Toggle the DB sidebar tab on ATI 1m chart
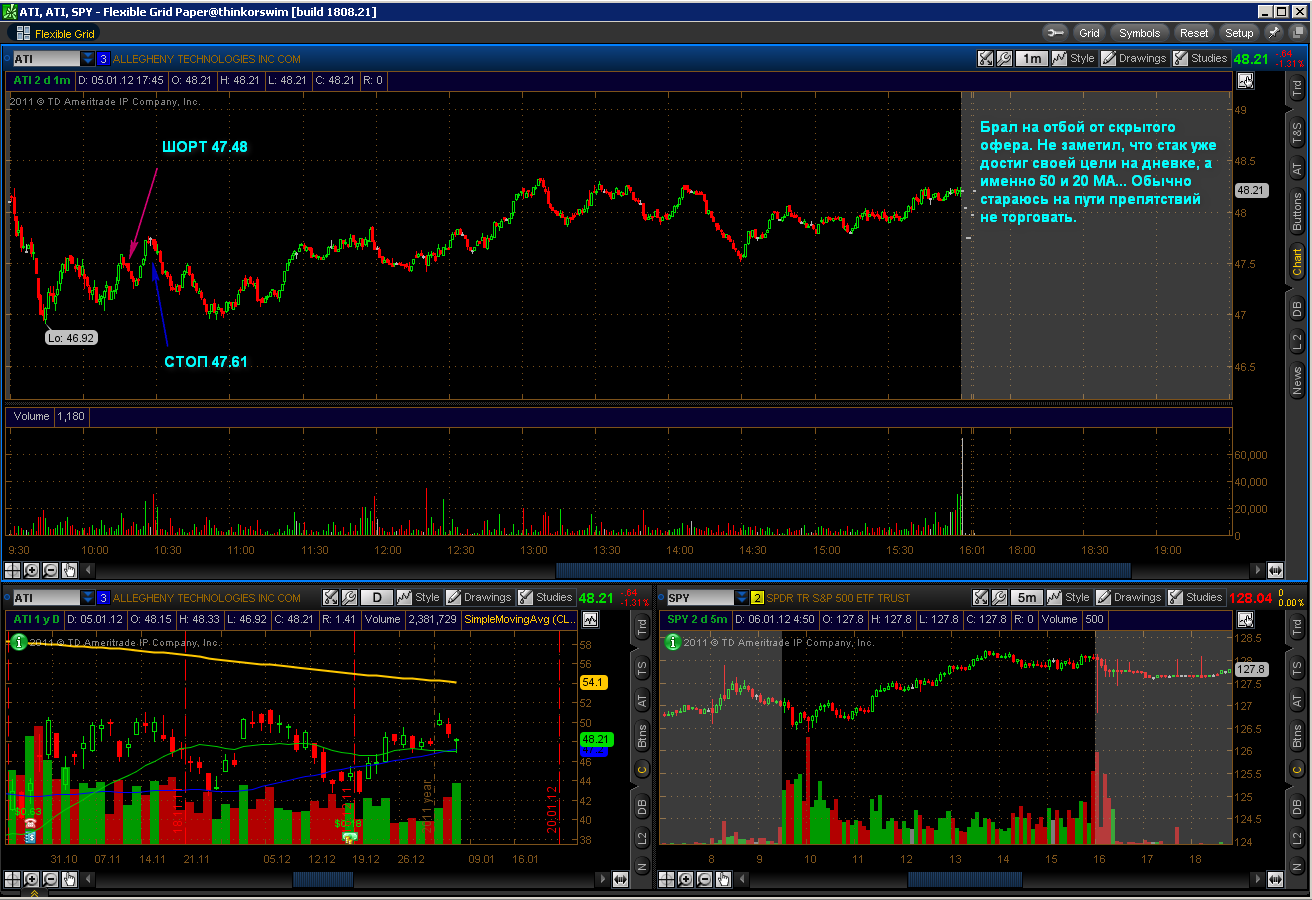Viewport: 1312px width, 900px height. point(1297,310)
